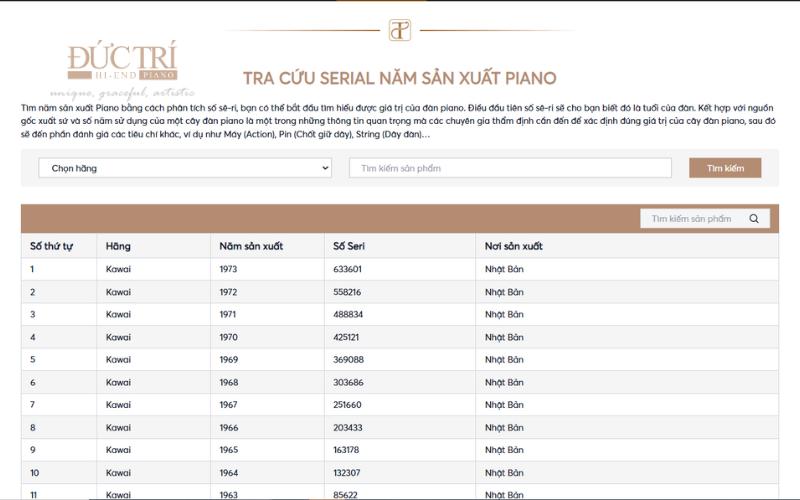Click serial number 488834
Viewport: 800px width, 500px height.
coord(348,314)
